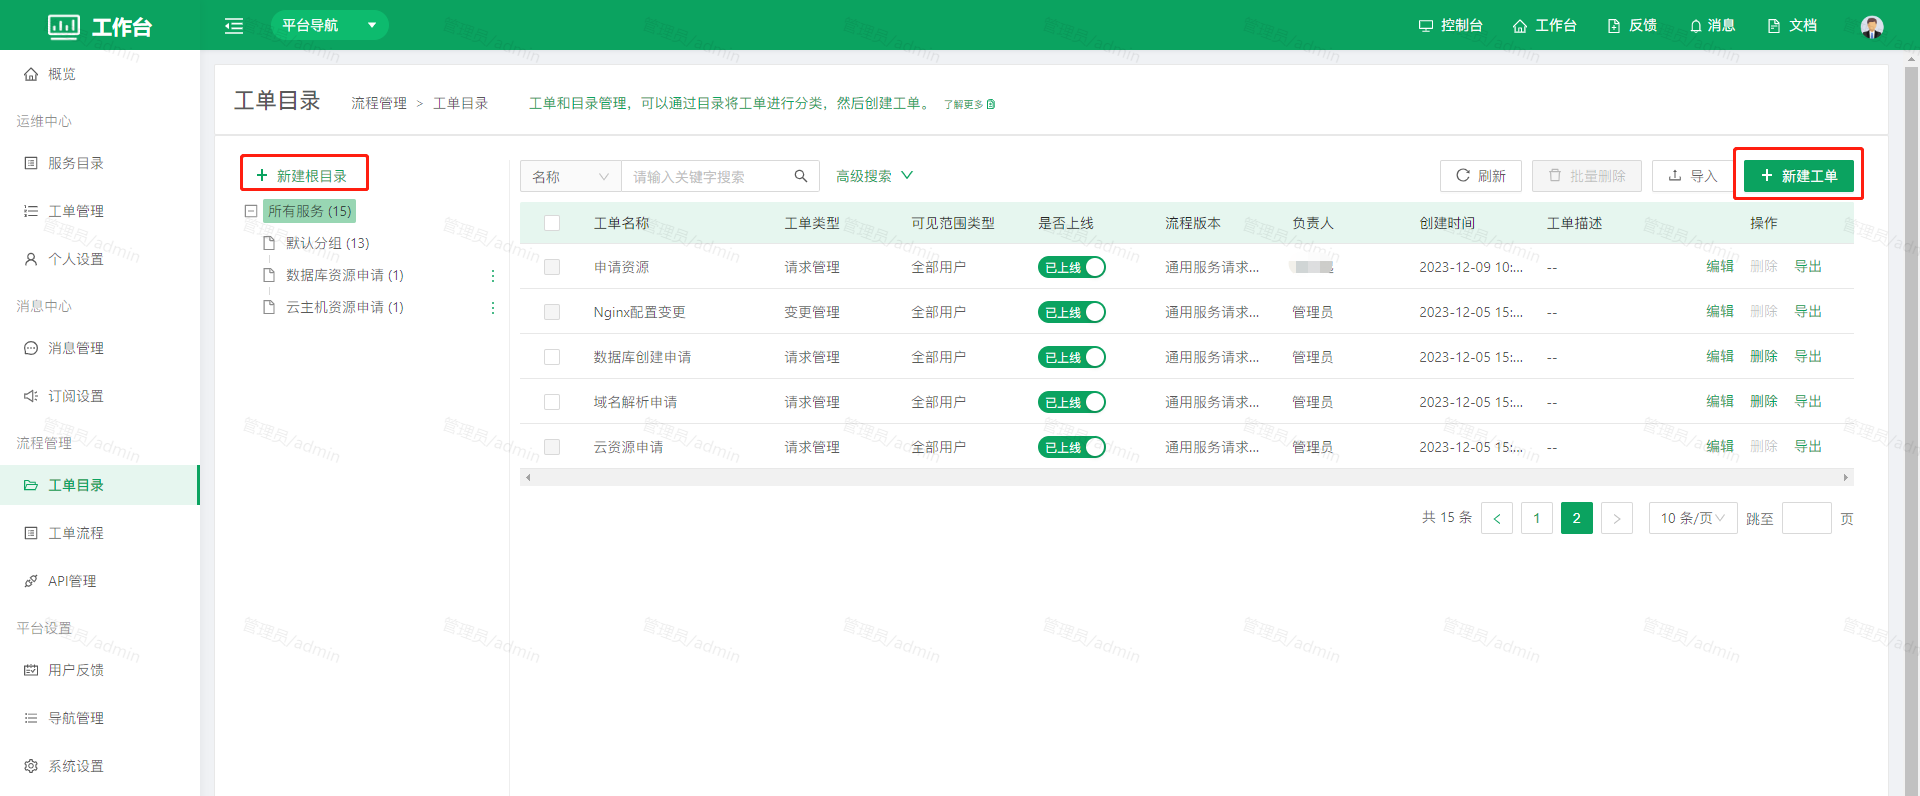Toggle 已上线 switch for 云资源申请
Screen dimensions: 1920x796
pos(1072,447)
